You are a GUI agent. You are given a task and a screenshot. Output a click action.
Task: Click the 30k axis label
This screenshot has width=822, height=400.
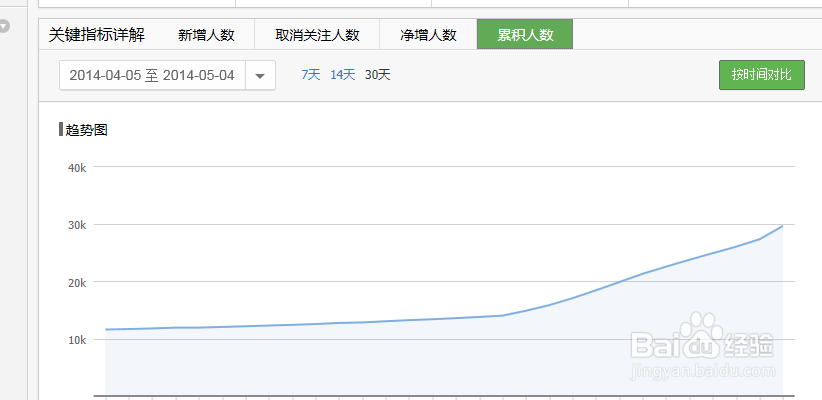pos(77,225)
